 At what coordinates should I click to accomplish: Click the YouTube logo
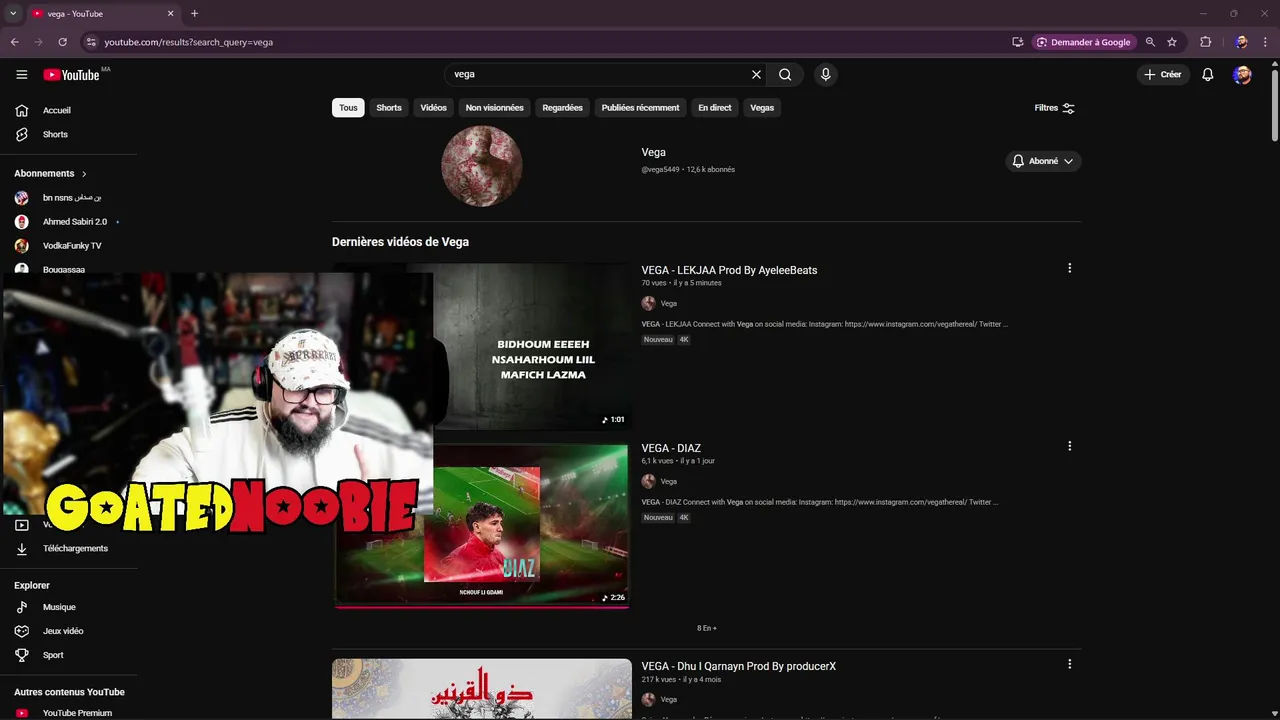pos(71,75)
